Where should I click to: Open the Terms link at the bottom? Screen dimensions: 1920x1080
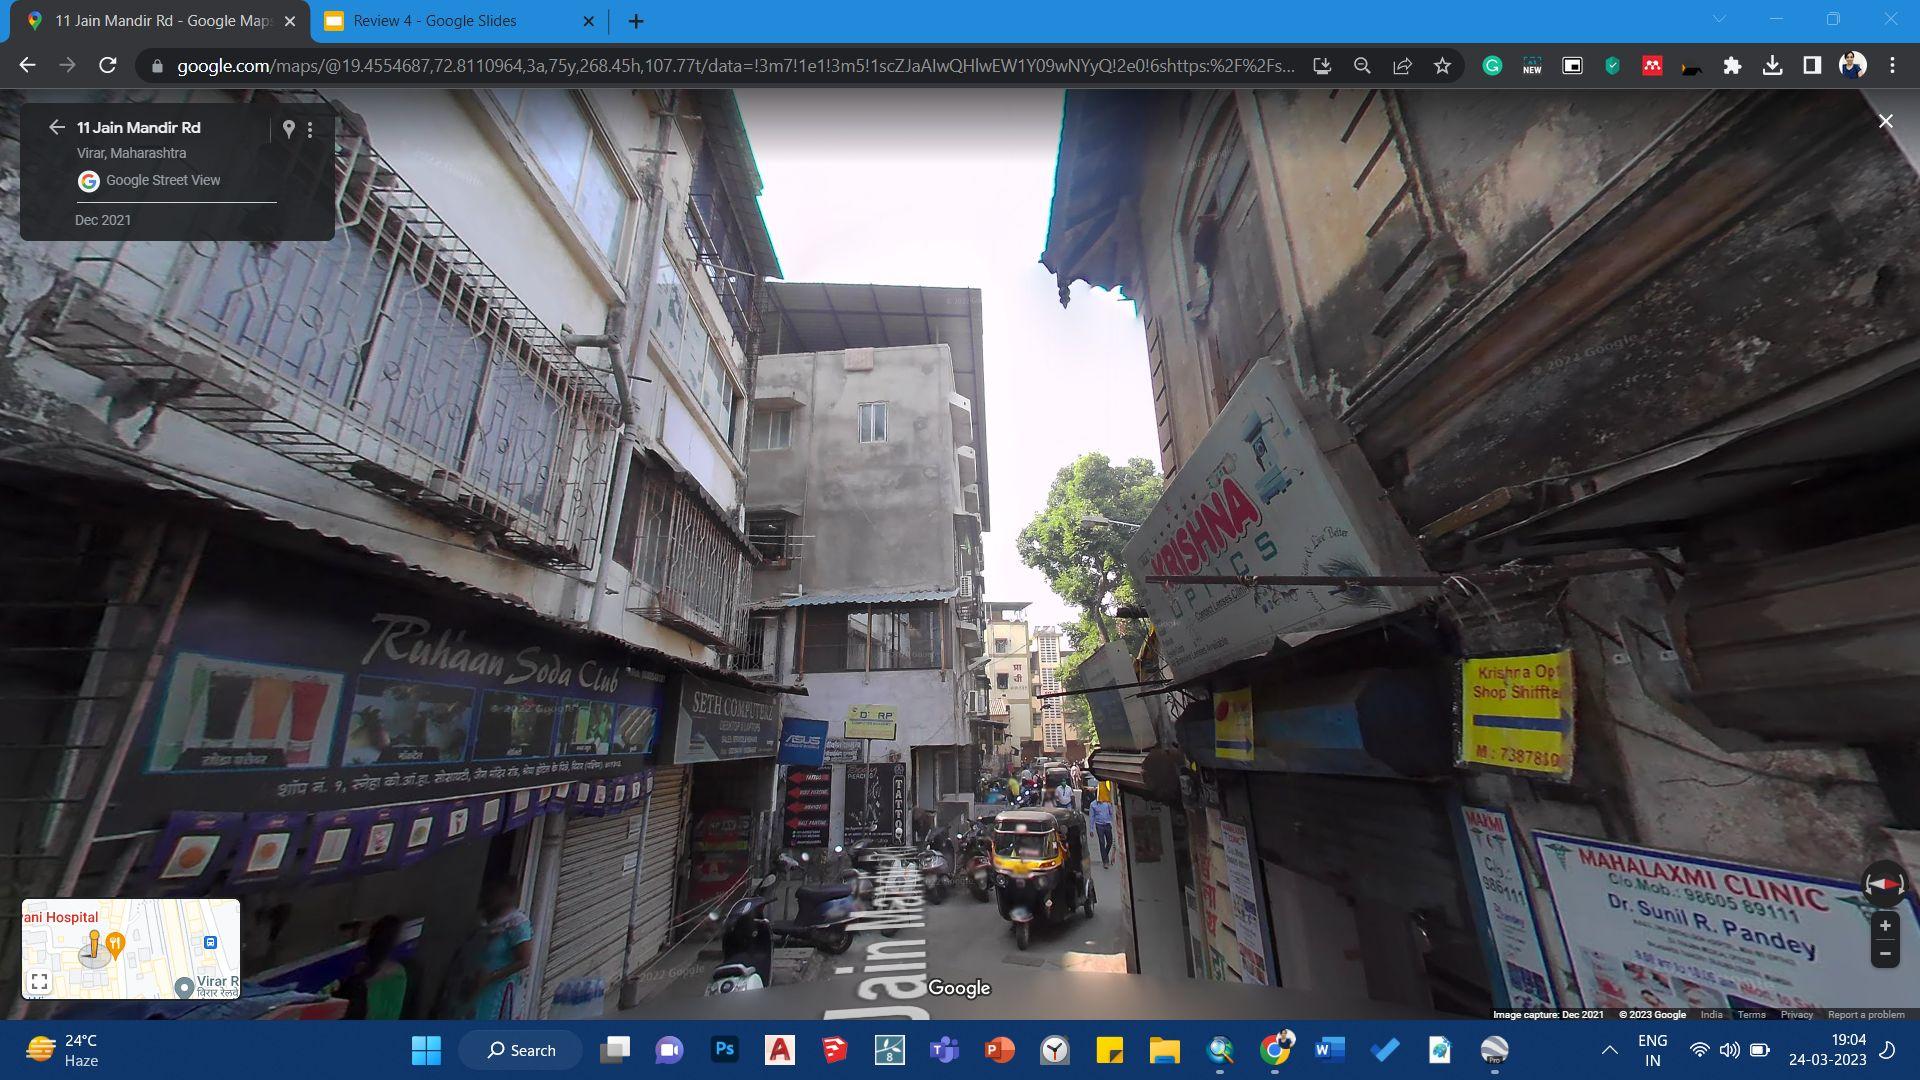[1751, 1014]
